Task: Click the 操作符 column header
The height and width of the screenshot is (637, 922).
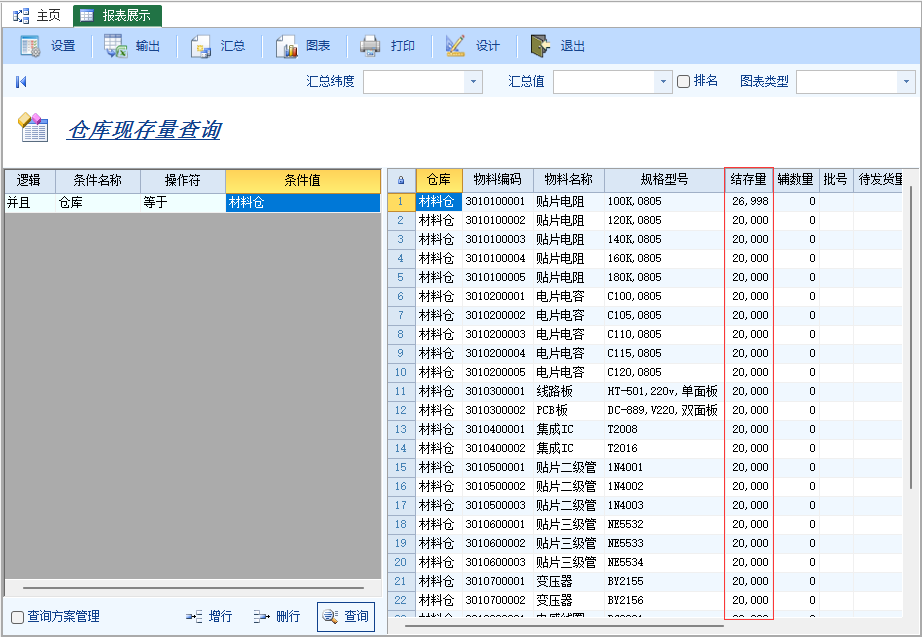Action: [x=183, y=181]
